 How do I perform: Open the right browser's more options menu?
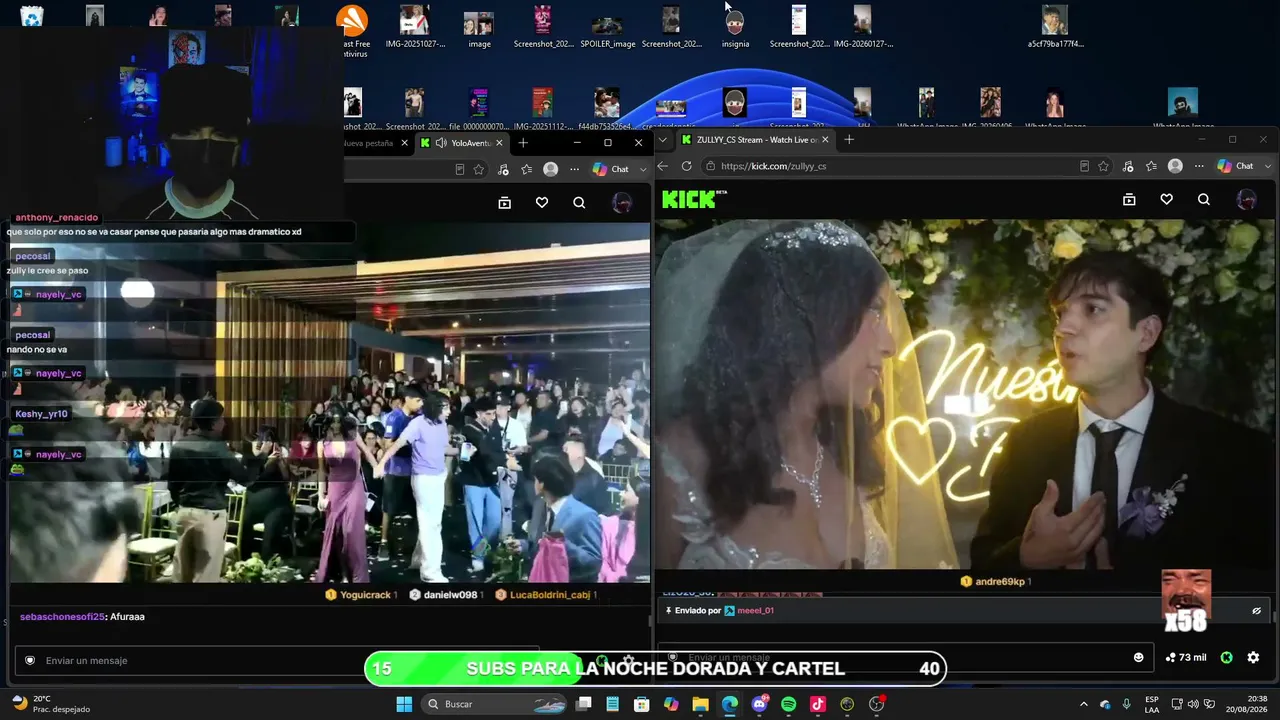[1199, 166]
